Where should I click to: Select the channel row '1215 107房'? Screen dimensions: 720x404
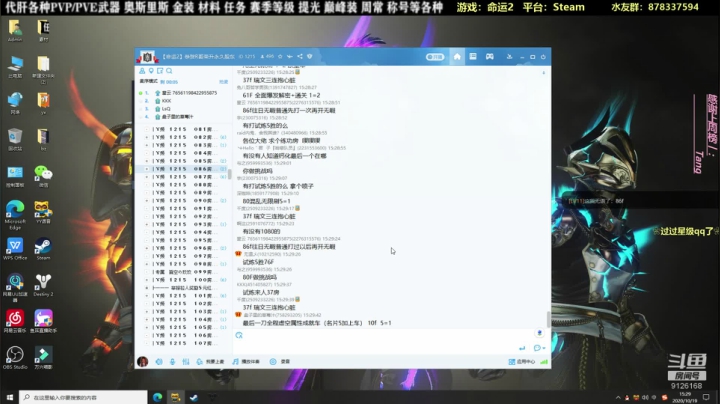coord(183,343)
